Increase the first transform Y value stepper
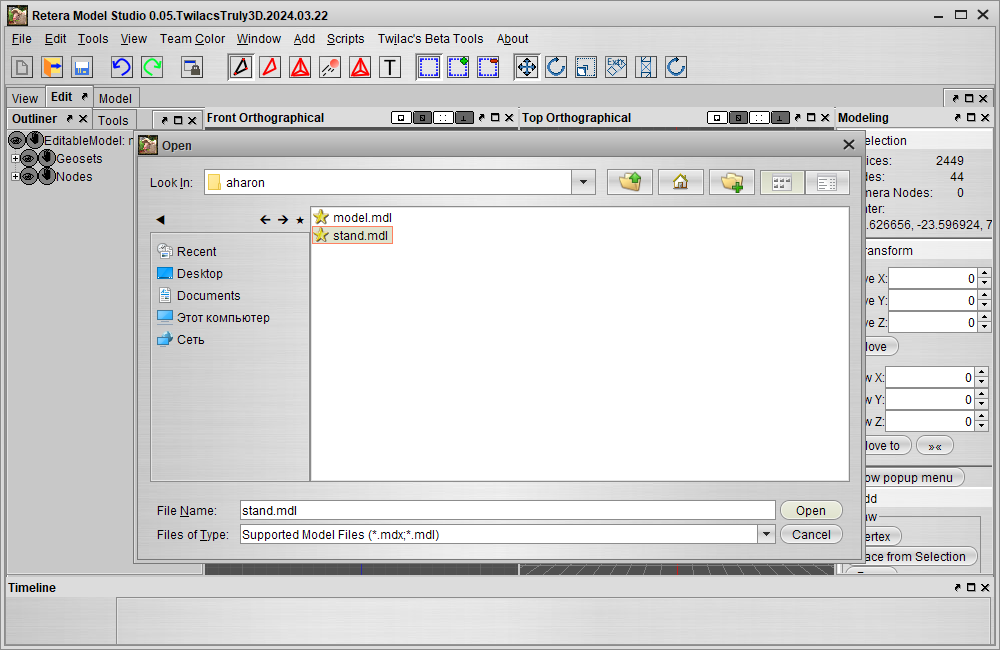This screenshot has width=1000, height=650. point(985,295)
